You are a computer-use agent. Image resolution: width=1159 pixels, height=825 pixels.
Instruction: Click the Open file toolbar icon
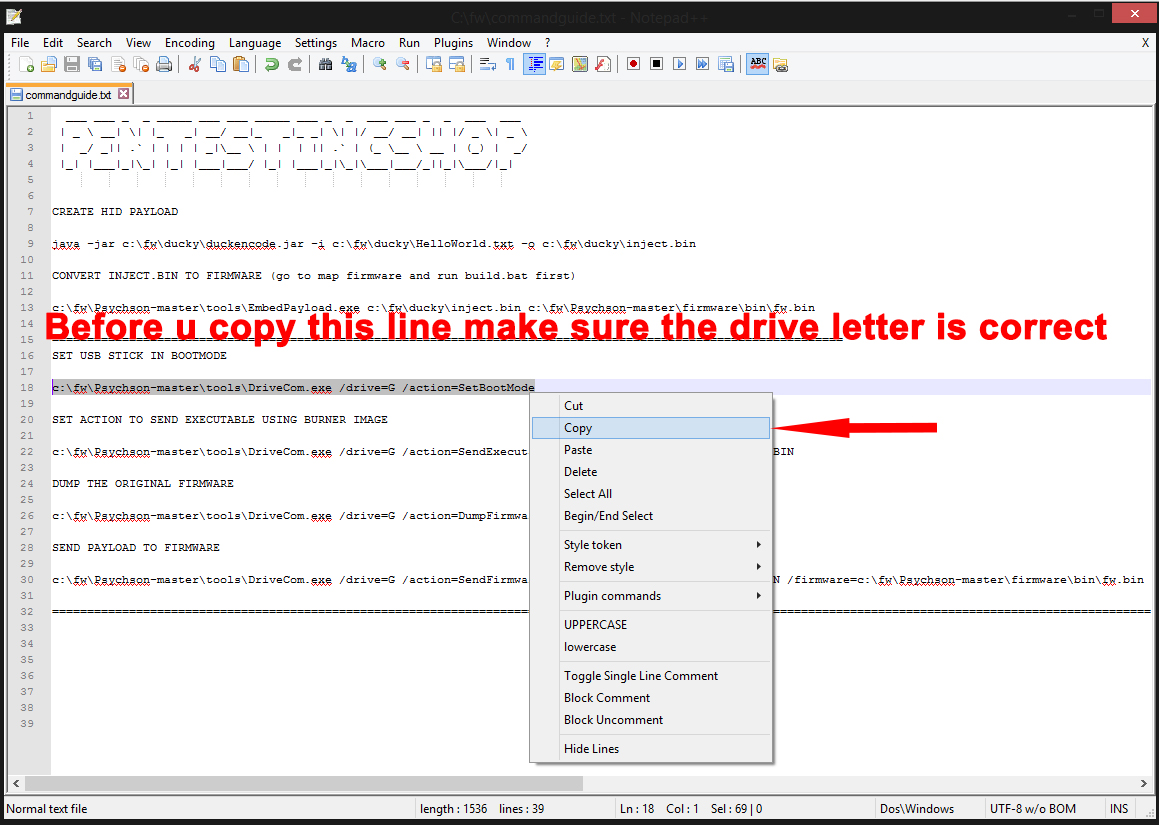click(x=49, y=64)
